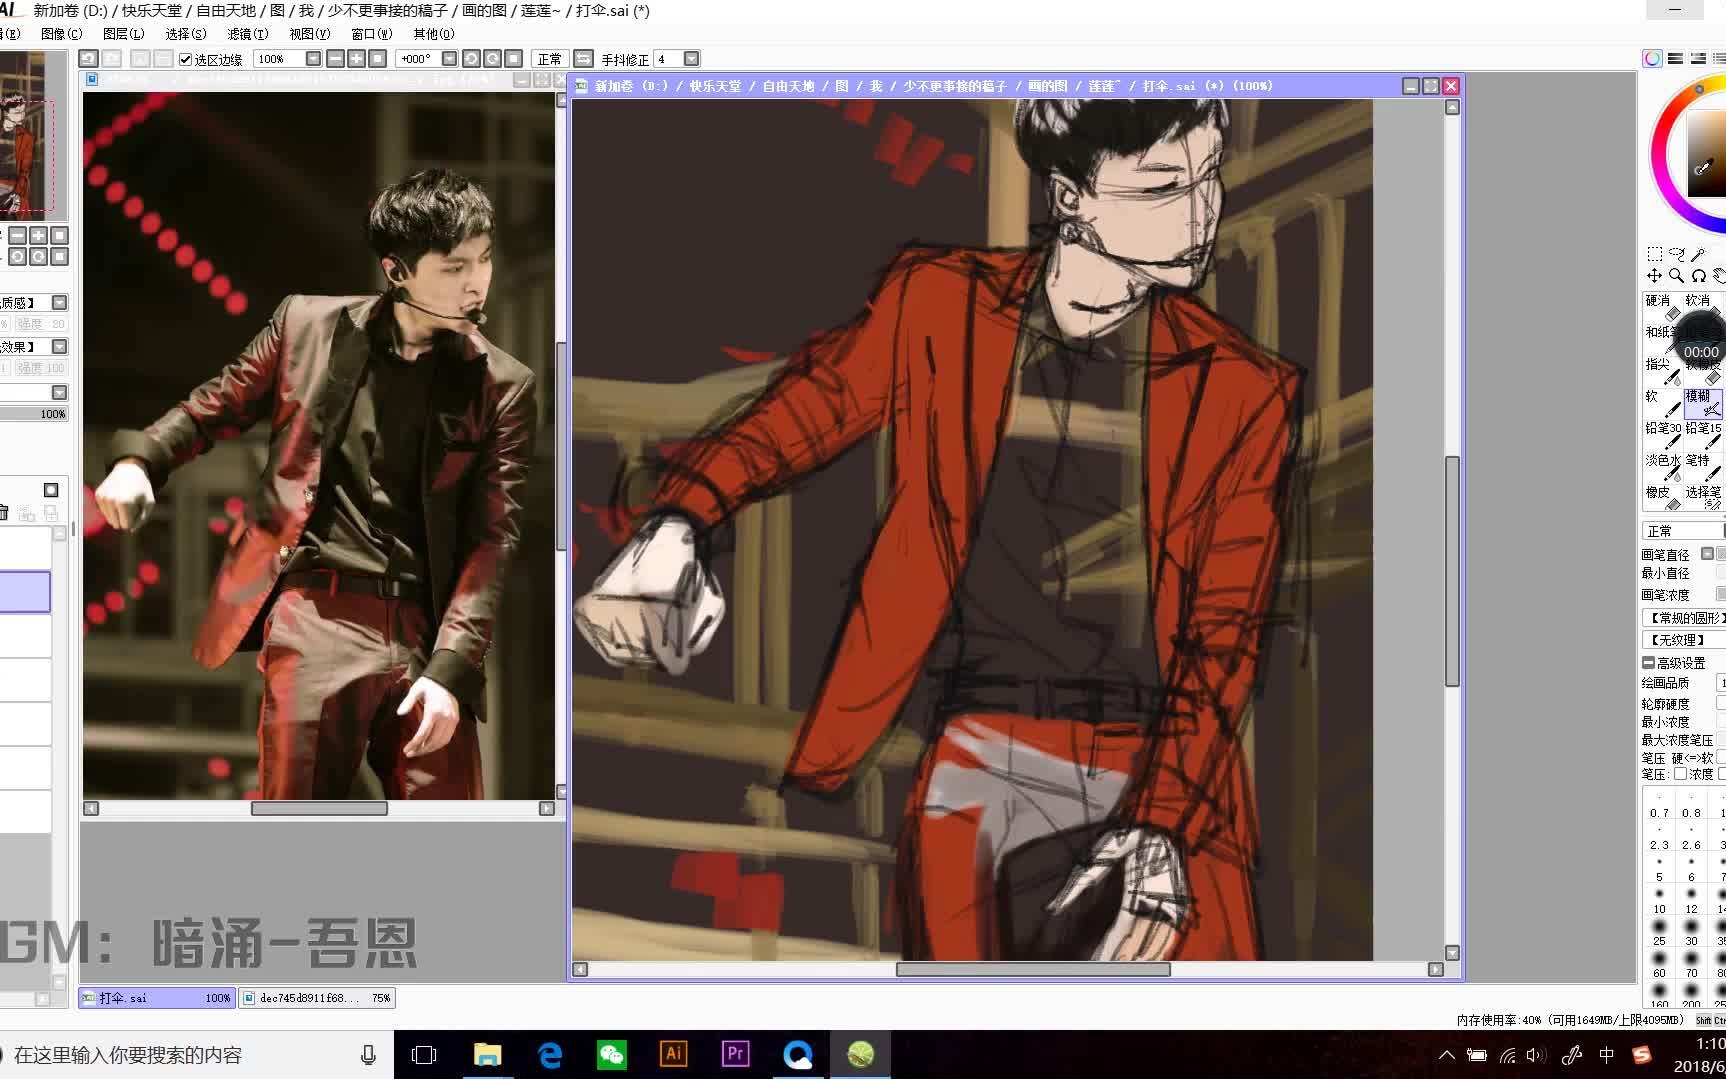Open the zoom 100% dropdown
The height and width of the screenshot is (1079, 1726).
[x=313, y=59]
